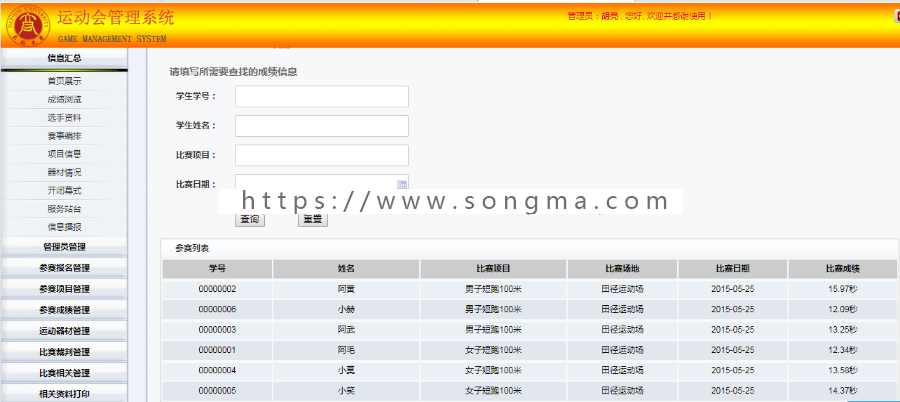
Task: Click the 2015-05-25 date in row 00000005
Action: pos(732,391)
